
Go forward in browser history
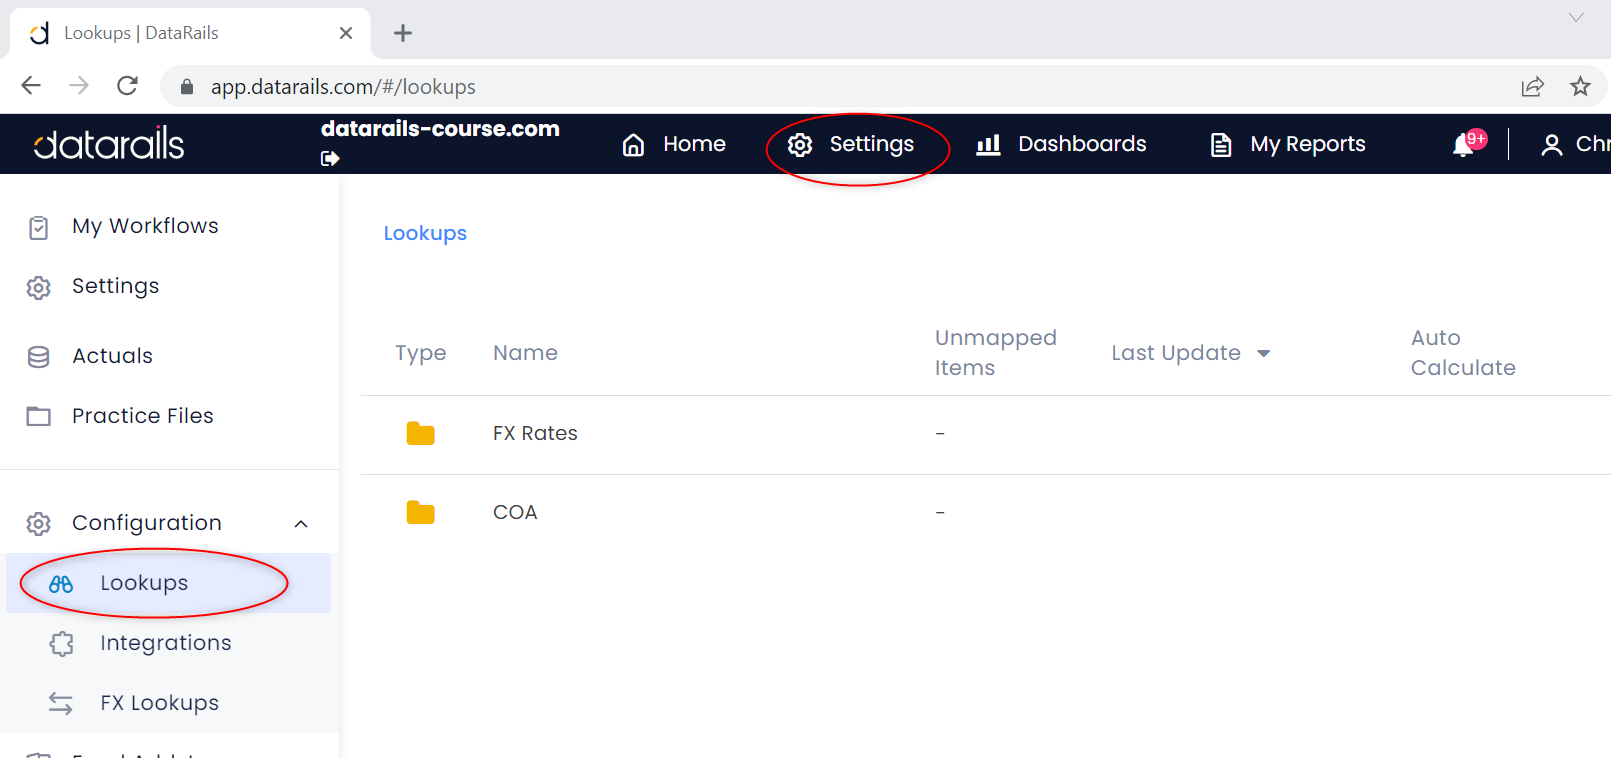tap(79, 86)
